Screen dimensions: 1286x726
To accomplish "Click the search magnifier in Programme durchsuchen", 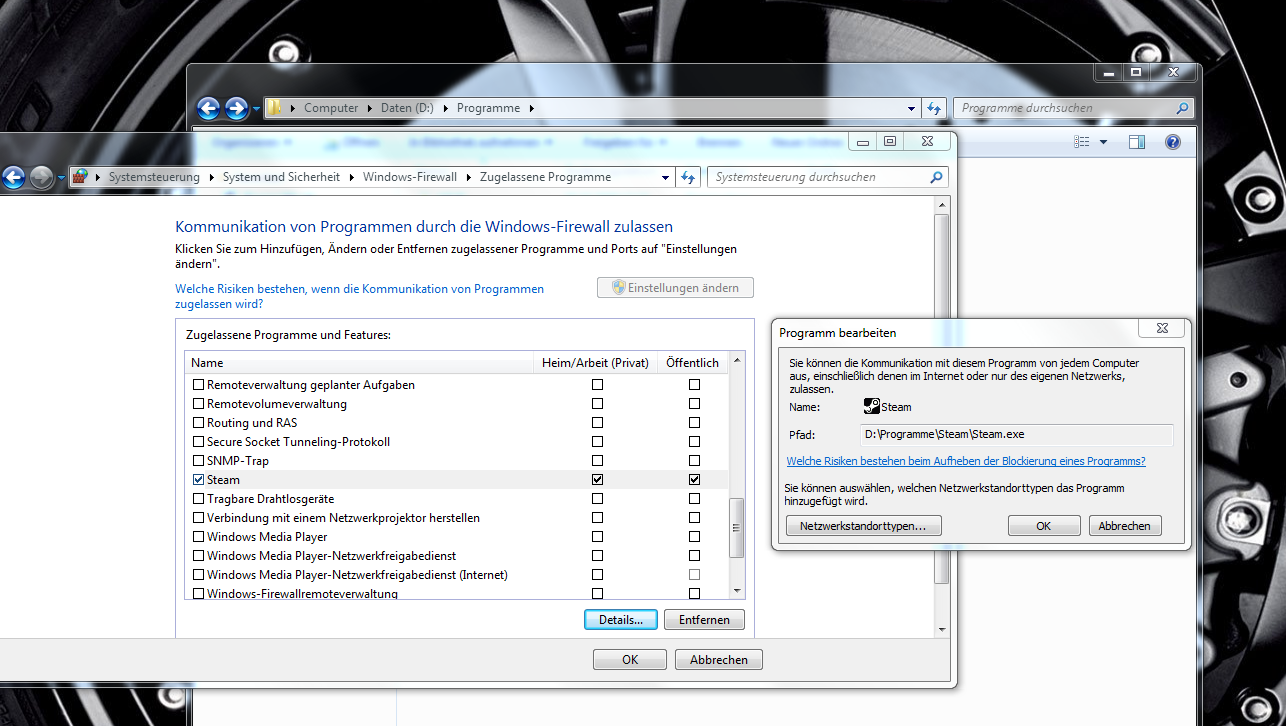I will (x=1183, y=108).
